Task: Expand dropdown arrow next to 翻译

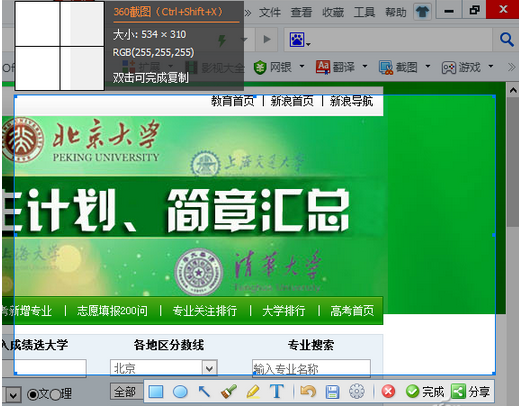Action: click(x=365, y=66)
